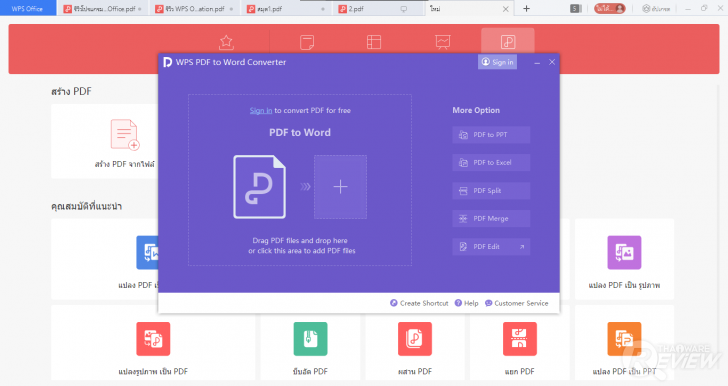Image resolution: width=728 pixels, height=386 pixels.
Task: Click the PDF to Excel icon in More Option
Action: (463, 163)
